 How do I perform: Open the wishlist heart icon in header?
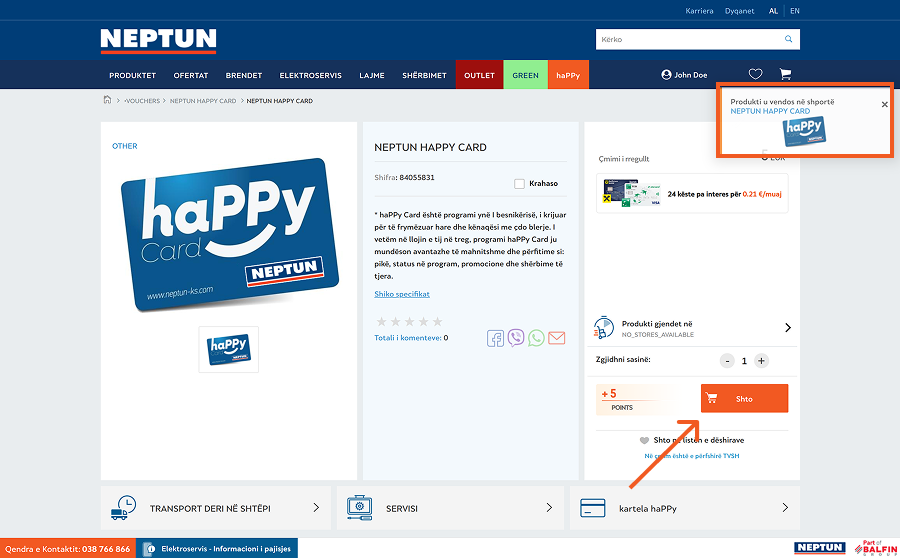tap(755, 74)
